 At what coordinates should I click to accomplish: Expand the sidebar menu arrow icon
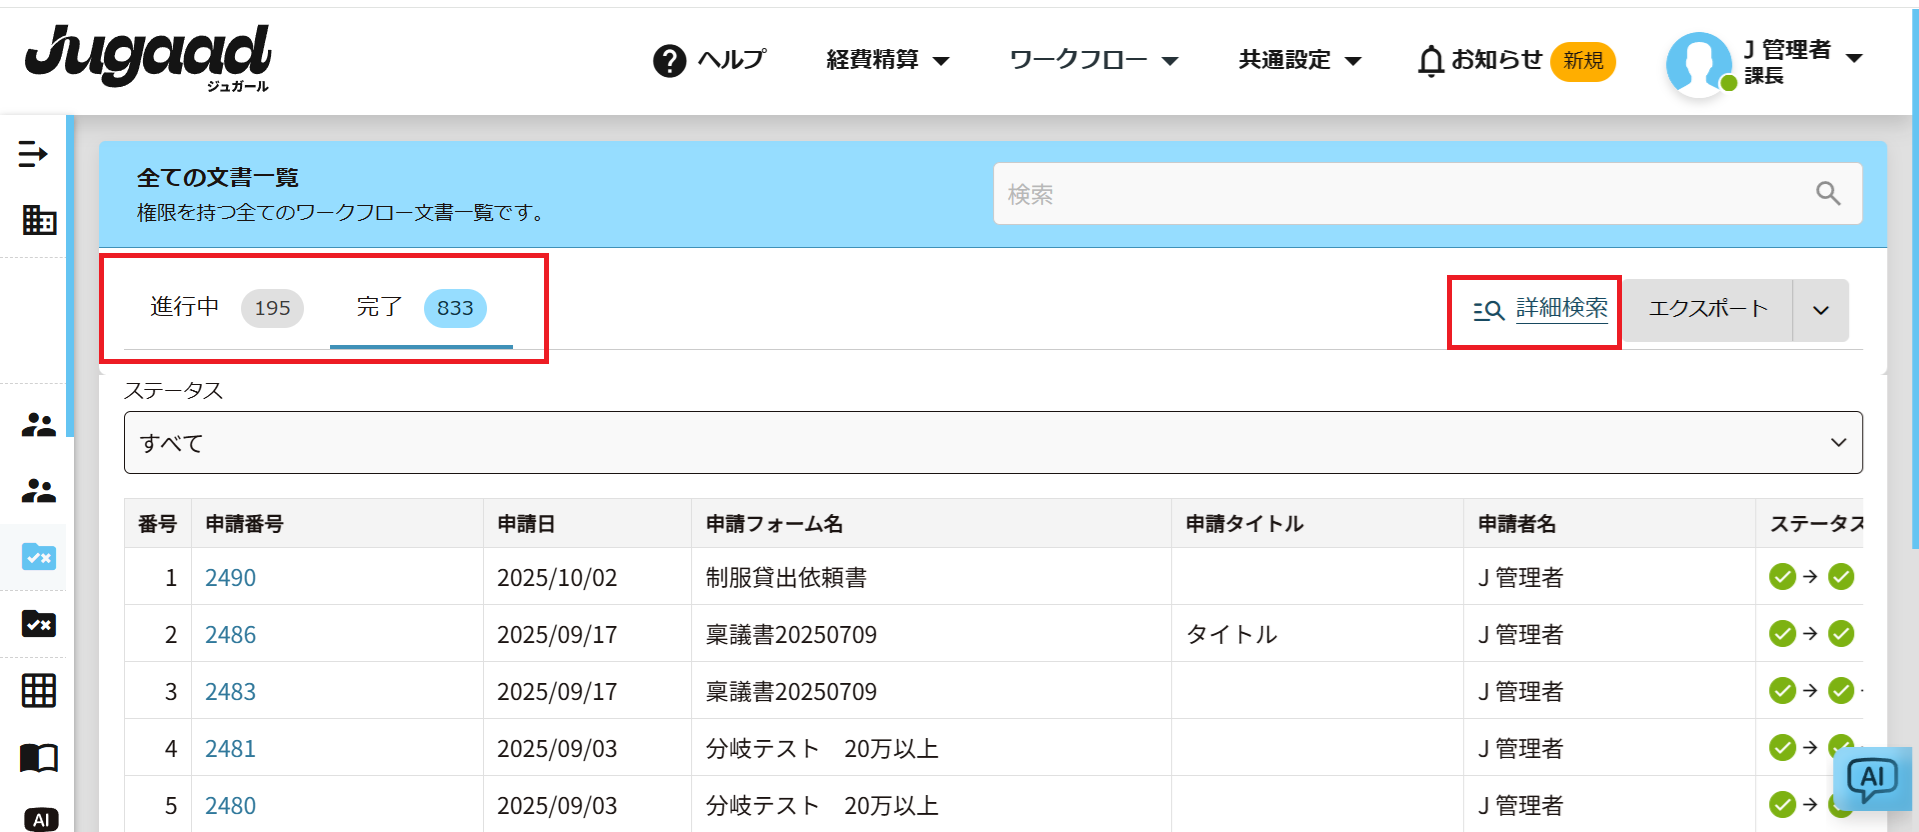(x=33, y=154)
